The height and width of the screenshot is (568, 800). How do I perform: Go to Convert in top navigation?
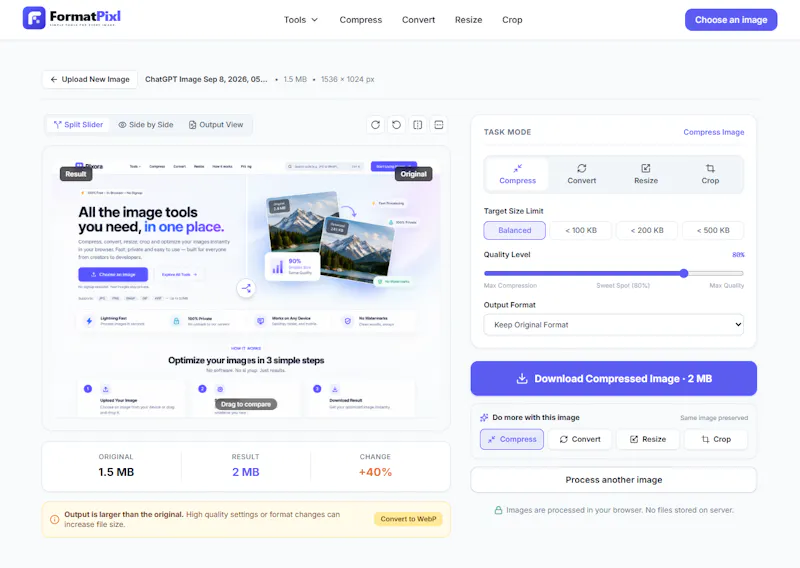[x=418, y=20]
